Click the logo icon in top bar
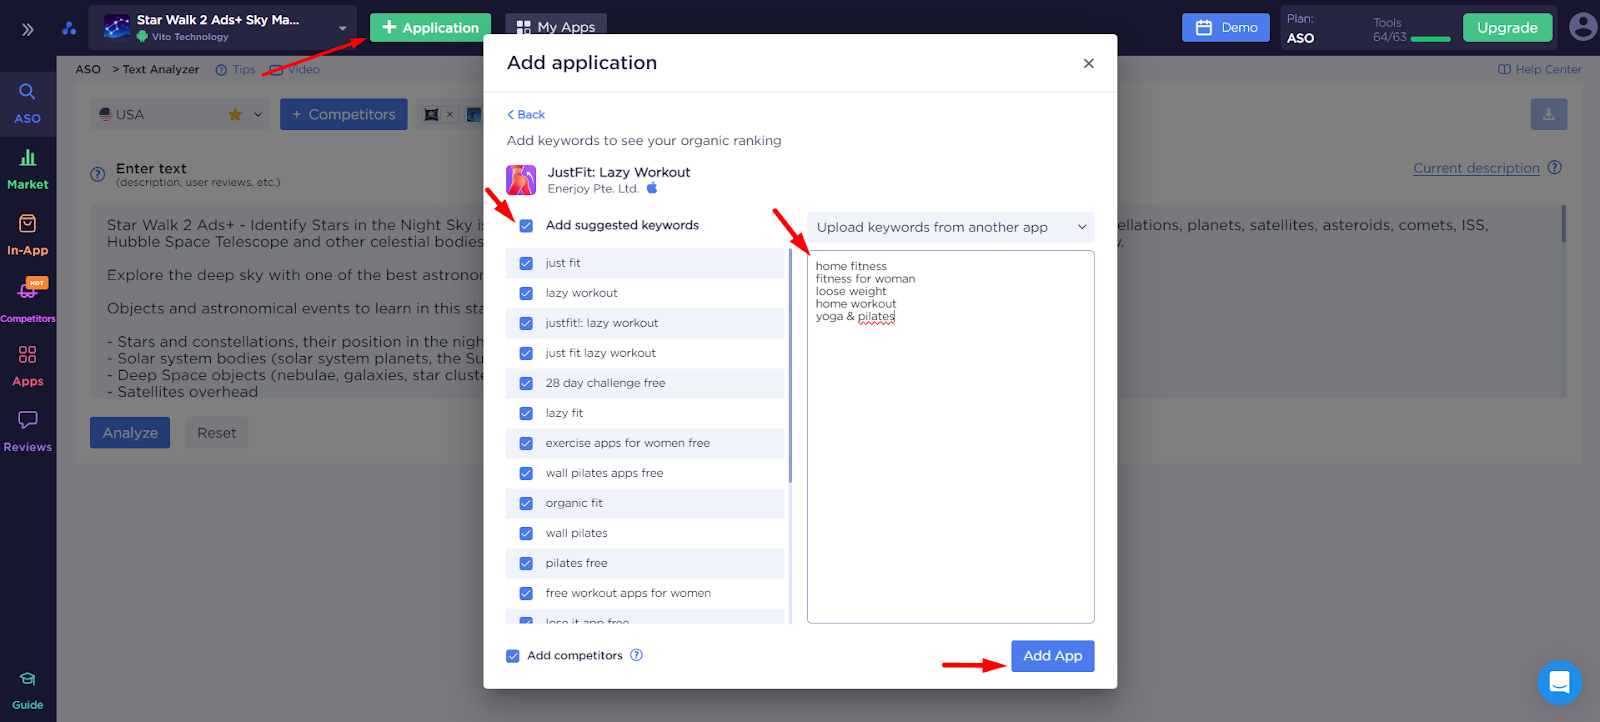Screen dimensions: 1600x722 (x=69, y=28)
